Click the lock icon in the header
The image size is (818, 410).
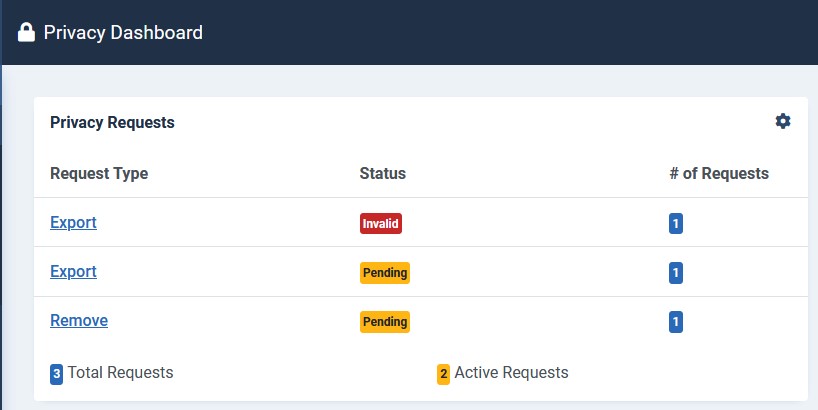point(26,33)
